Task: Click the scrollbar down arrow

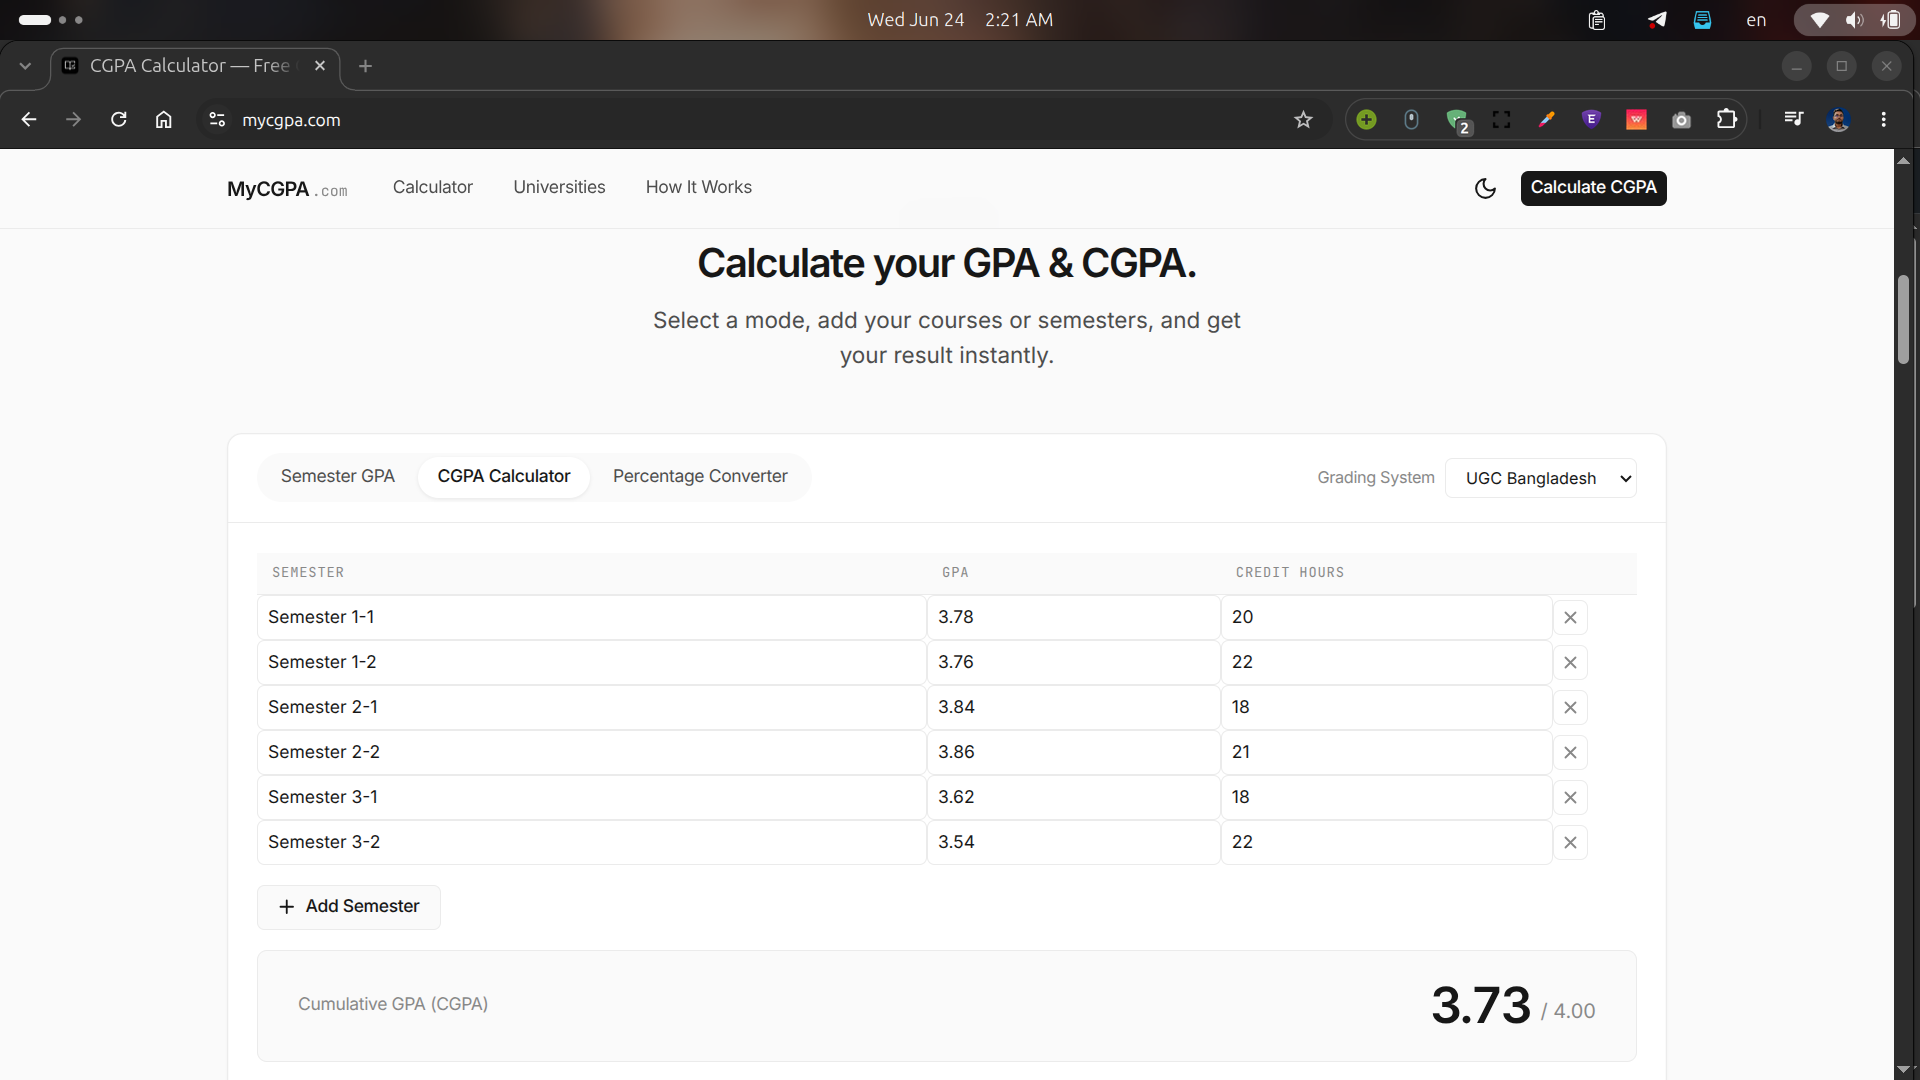Action: [1904, 1069]
